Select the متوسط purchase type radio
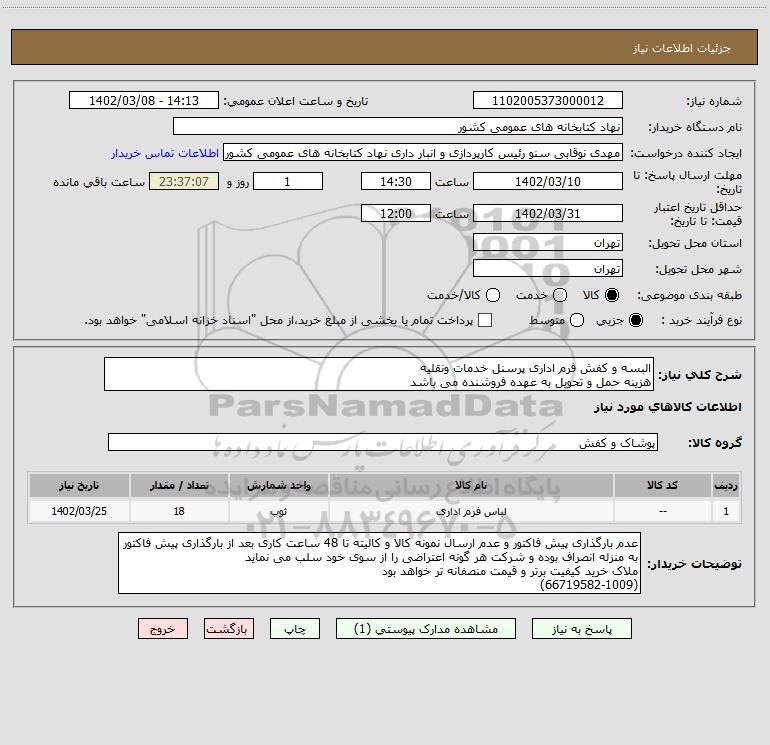 click(x=577, y=320)
